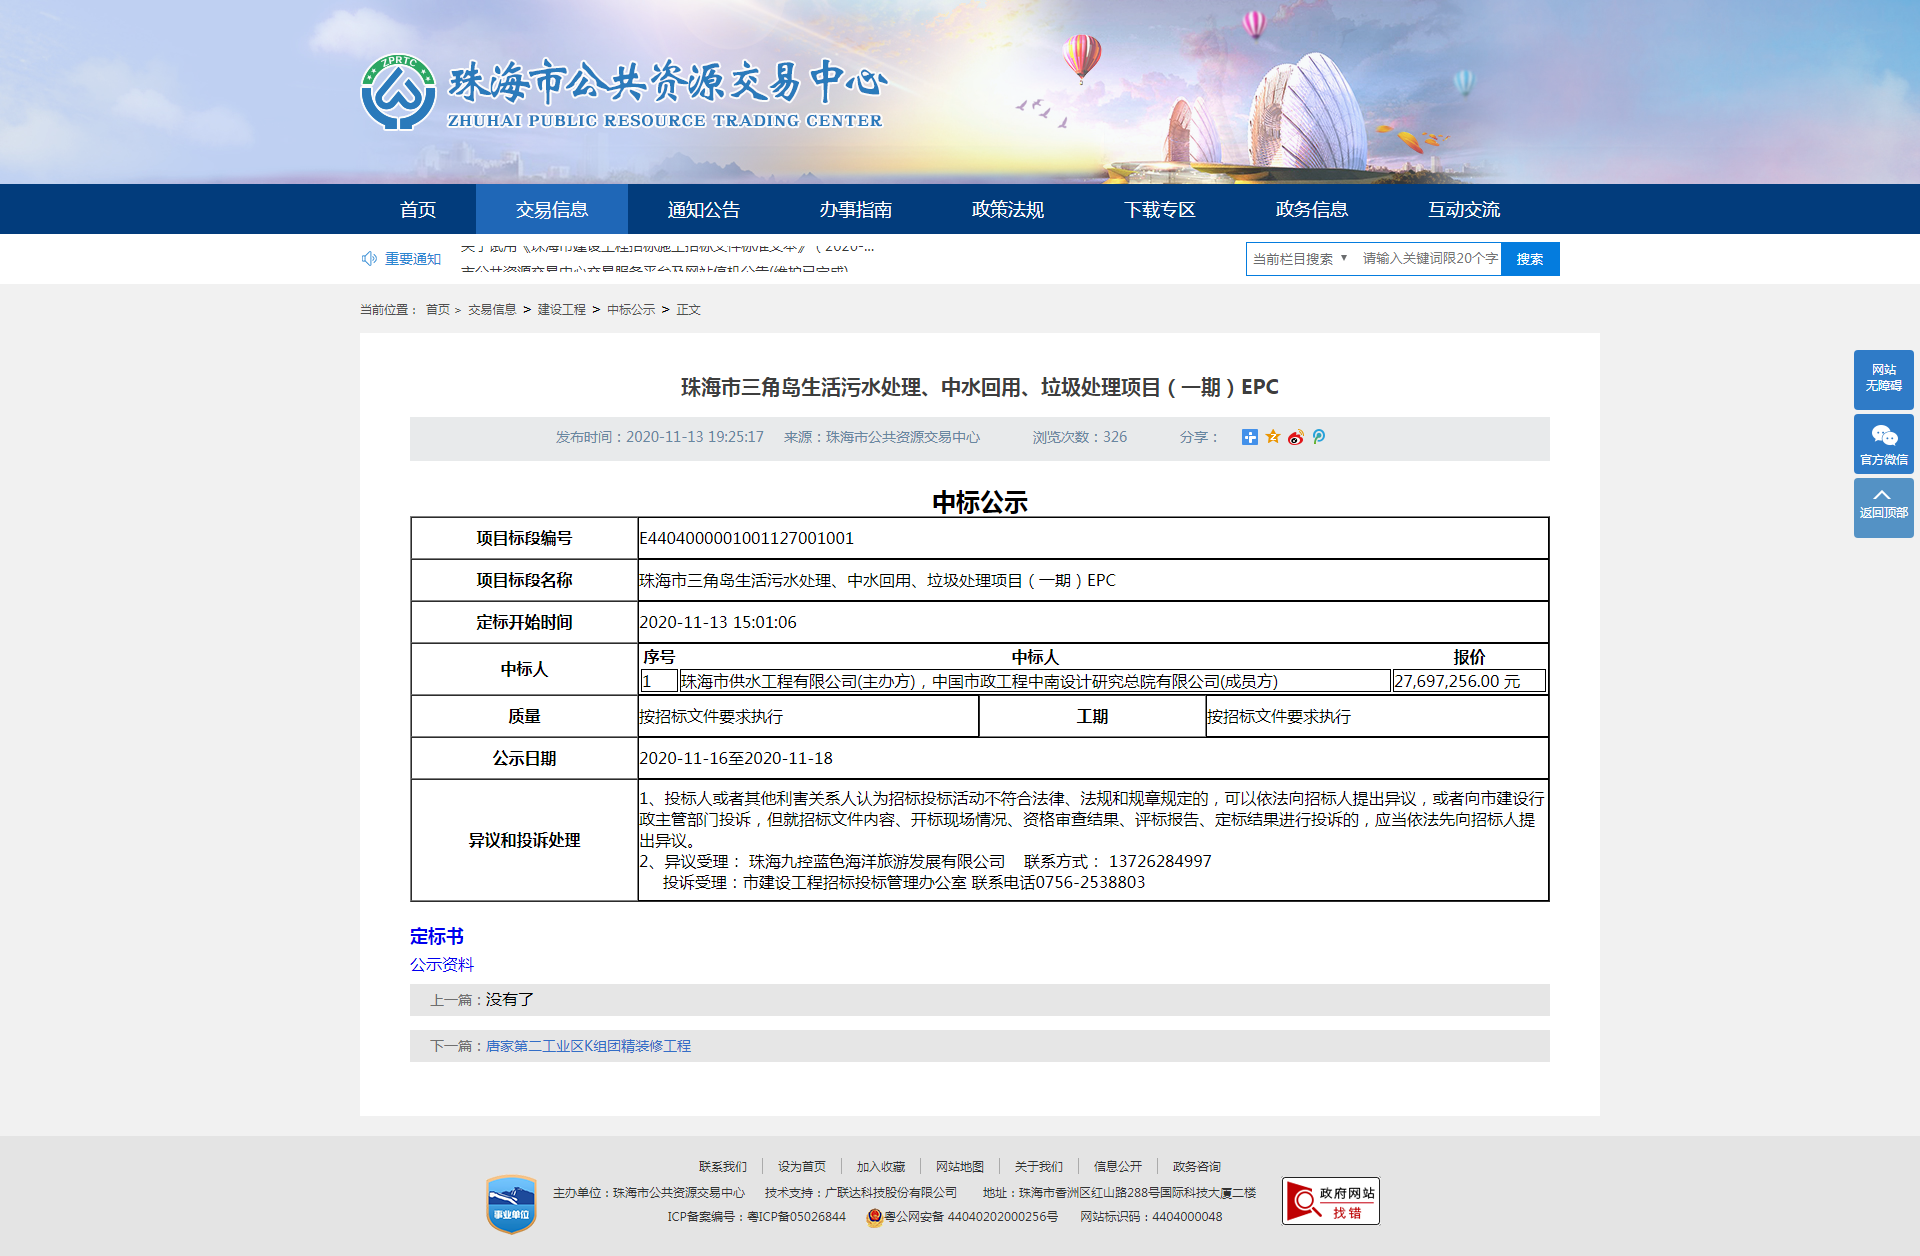1920x1256 pixels.
Task: Go to 下载专区 menu item
Action: point(1159,210)
